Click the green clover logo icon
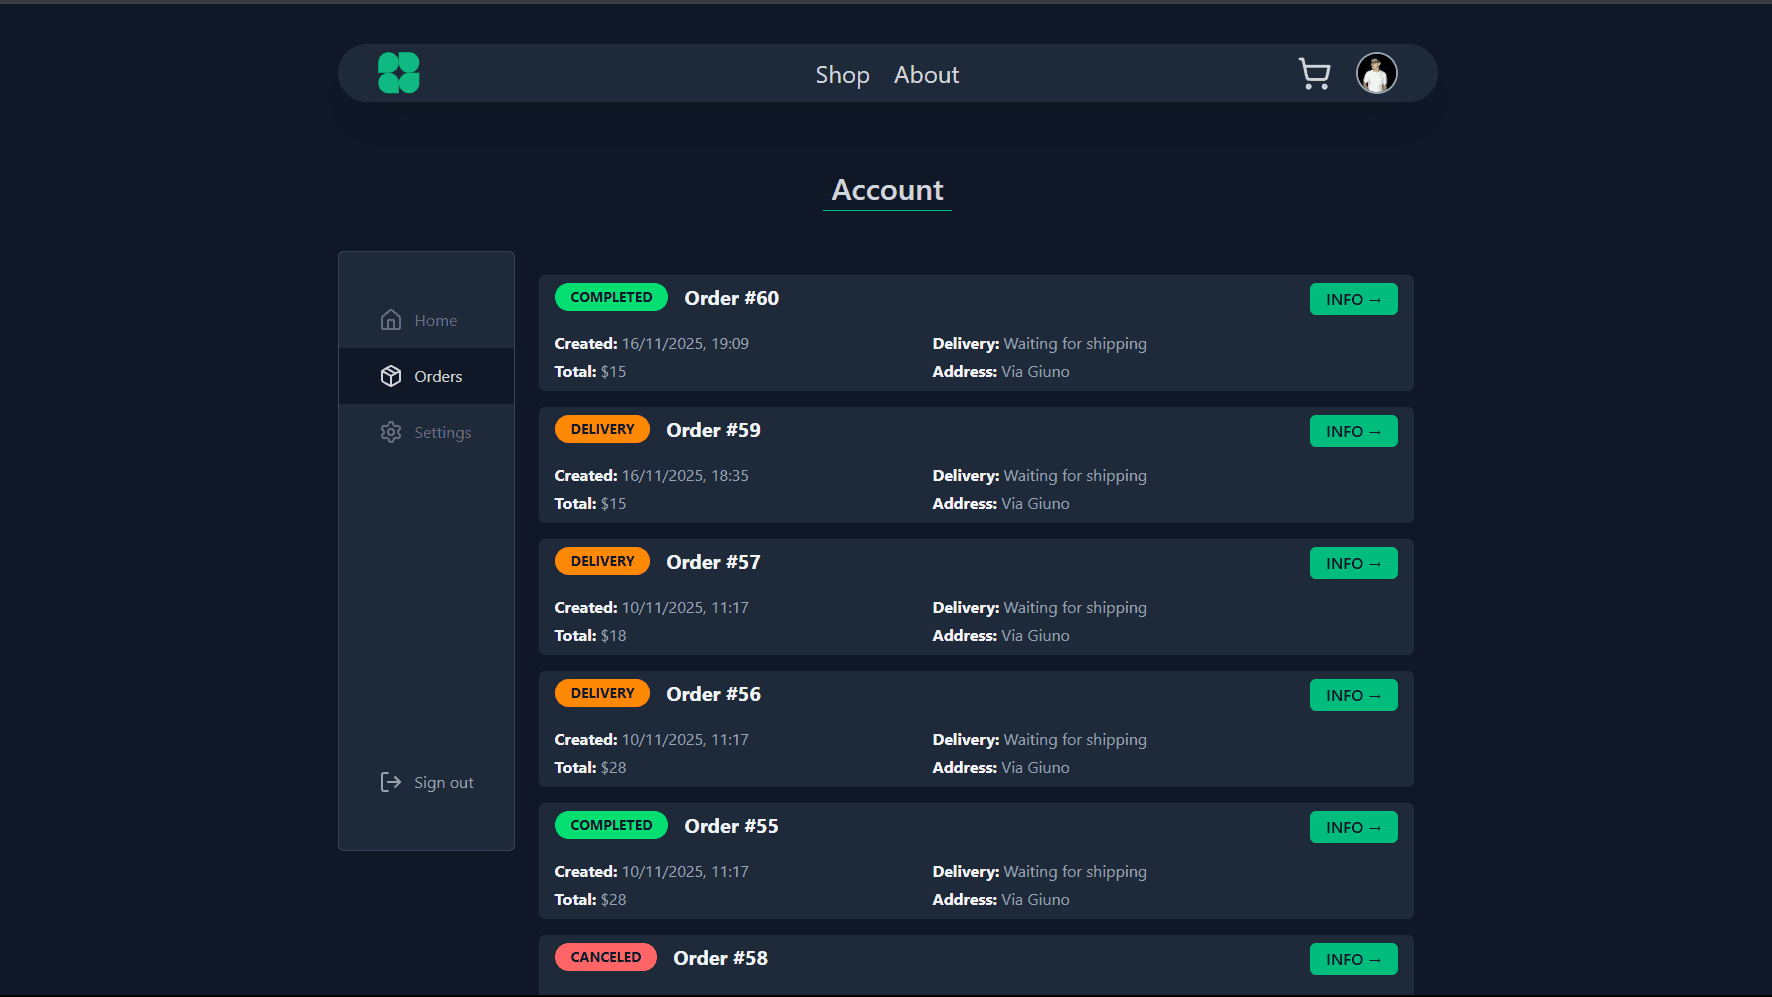The width and height of the screenshot is (1772, 997). (x=398, y=73)
